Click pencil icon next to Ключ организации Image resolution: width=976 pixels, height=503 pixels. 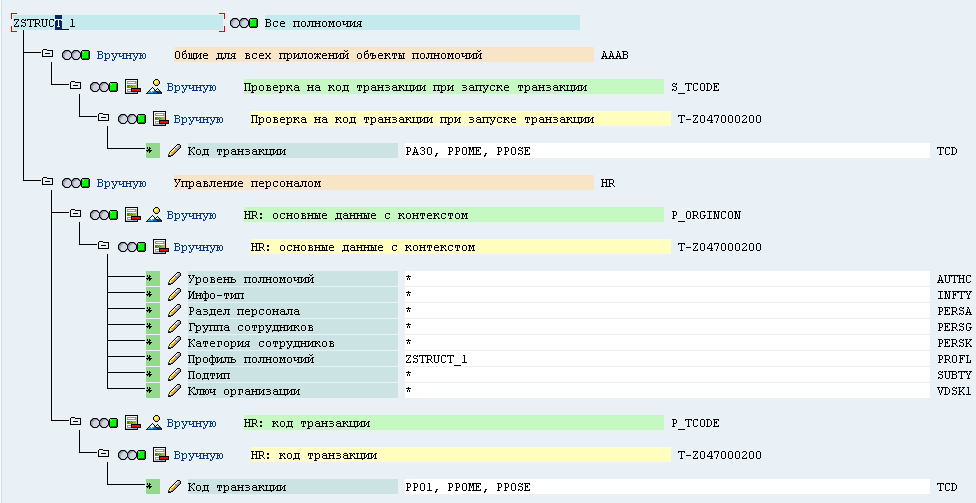pos(175,391)
